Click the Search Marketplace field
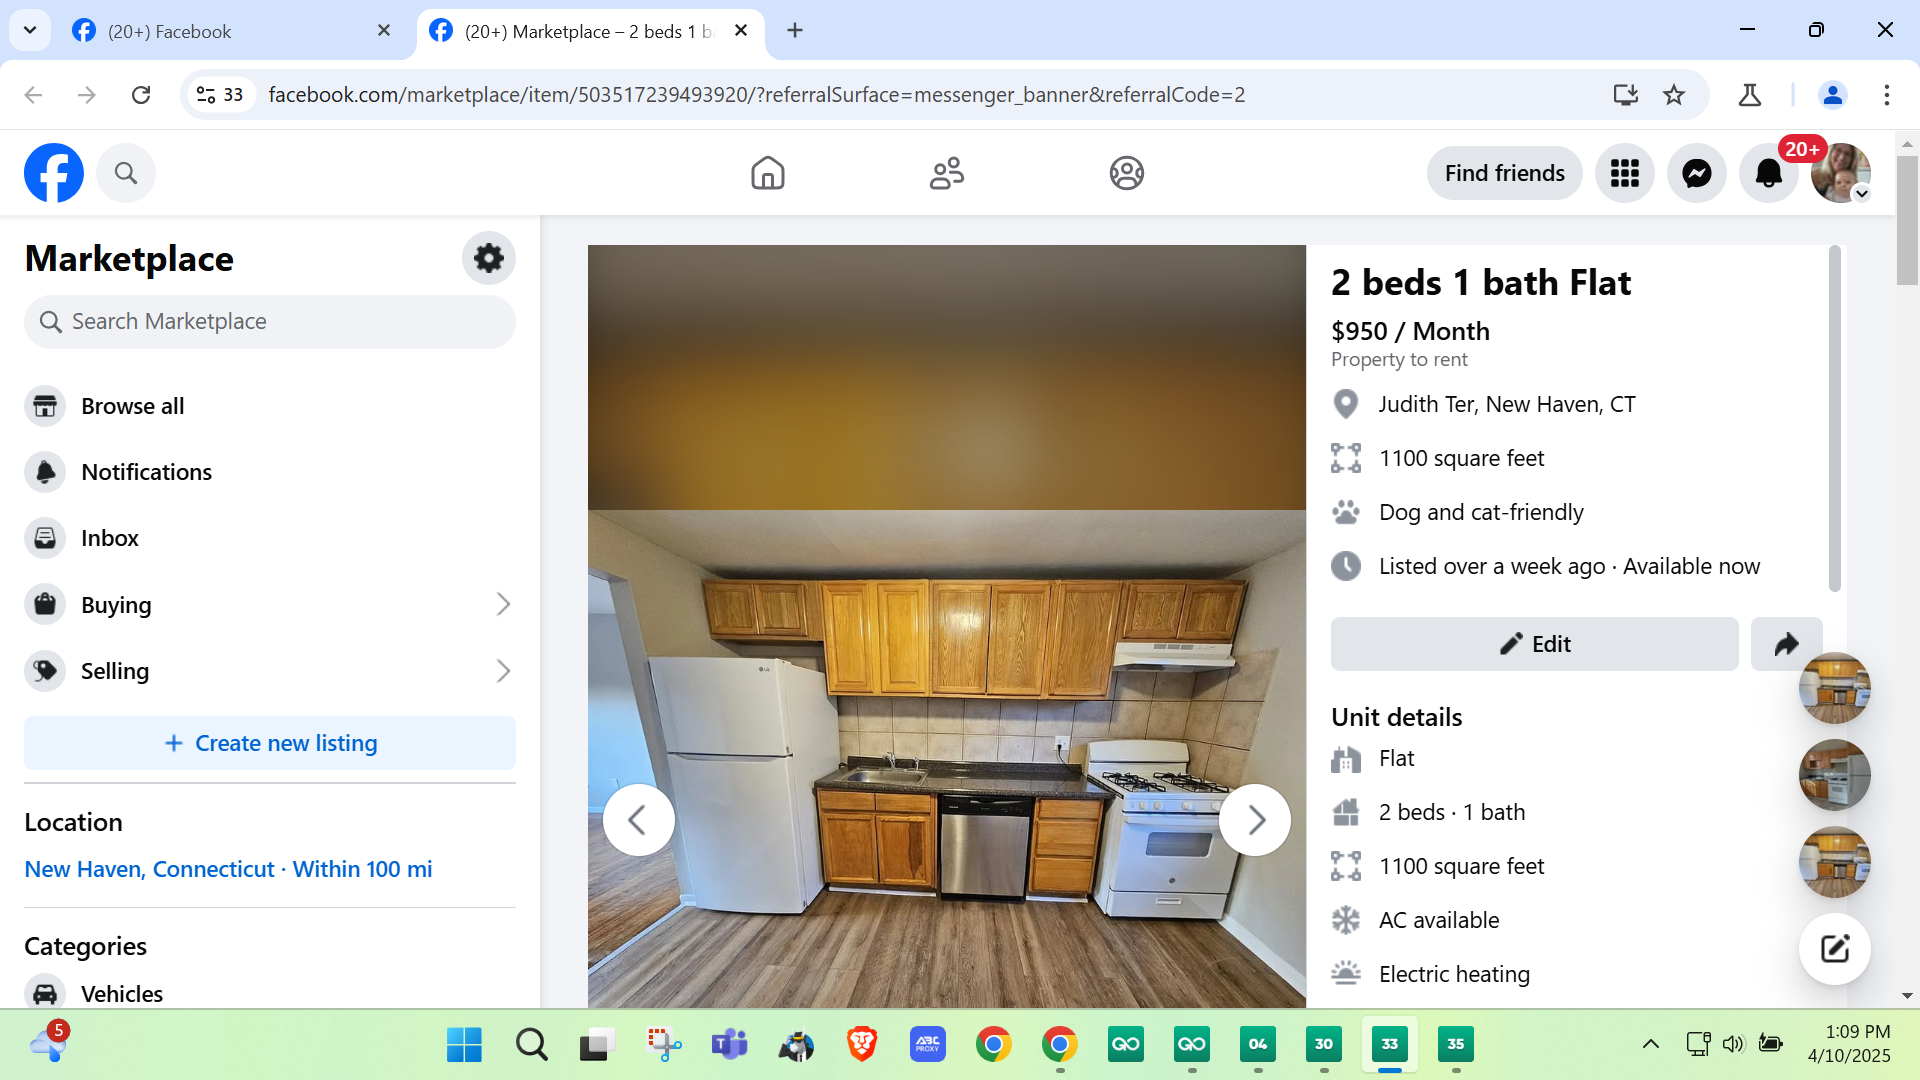The image size is (1920, 1080). (270, 322)
